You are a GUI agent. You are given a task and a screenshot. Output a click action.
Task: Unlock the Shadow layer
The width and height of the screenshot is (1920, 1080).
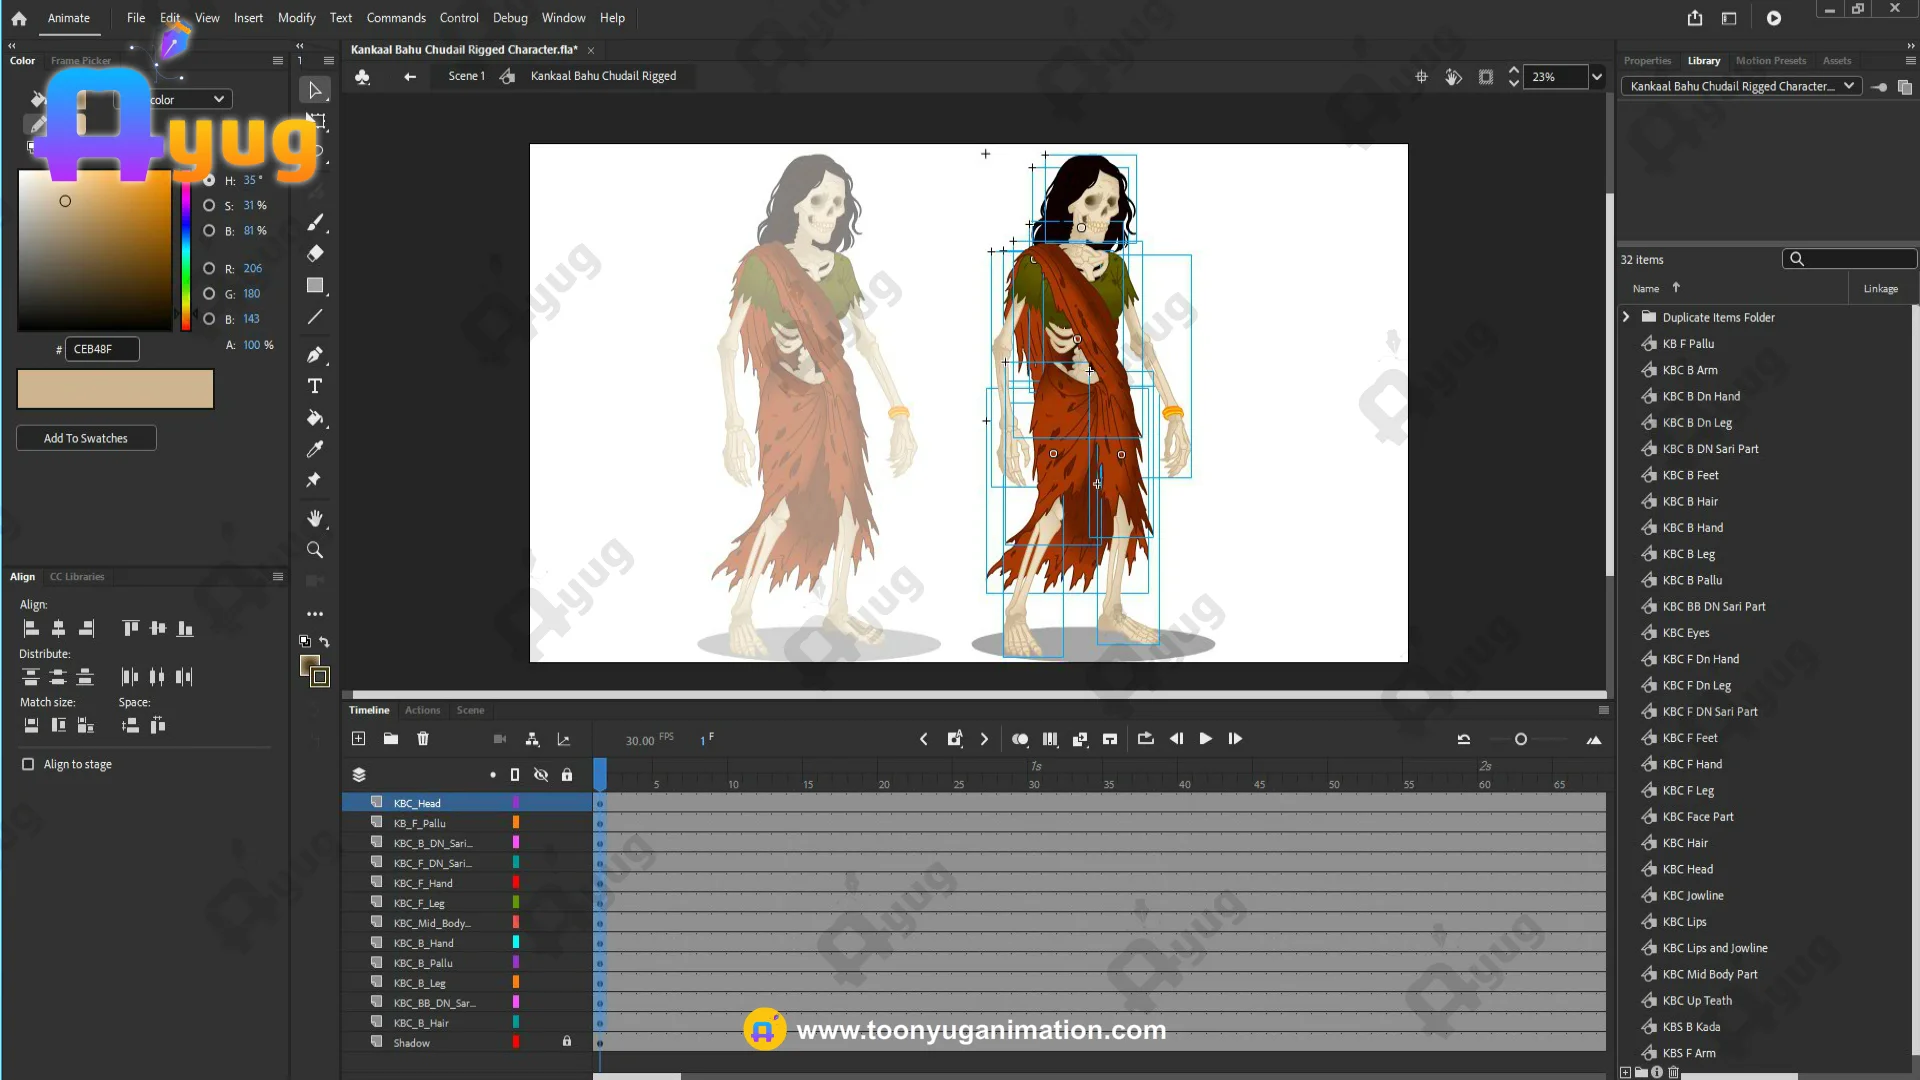(x=567, y=1042)
